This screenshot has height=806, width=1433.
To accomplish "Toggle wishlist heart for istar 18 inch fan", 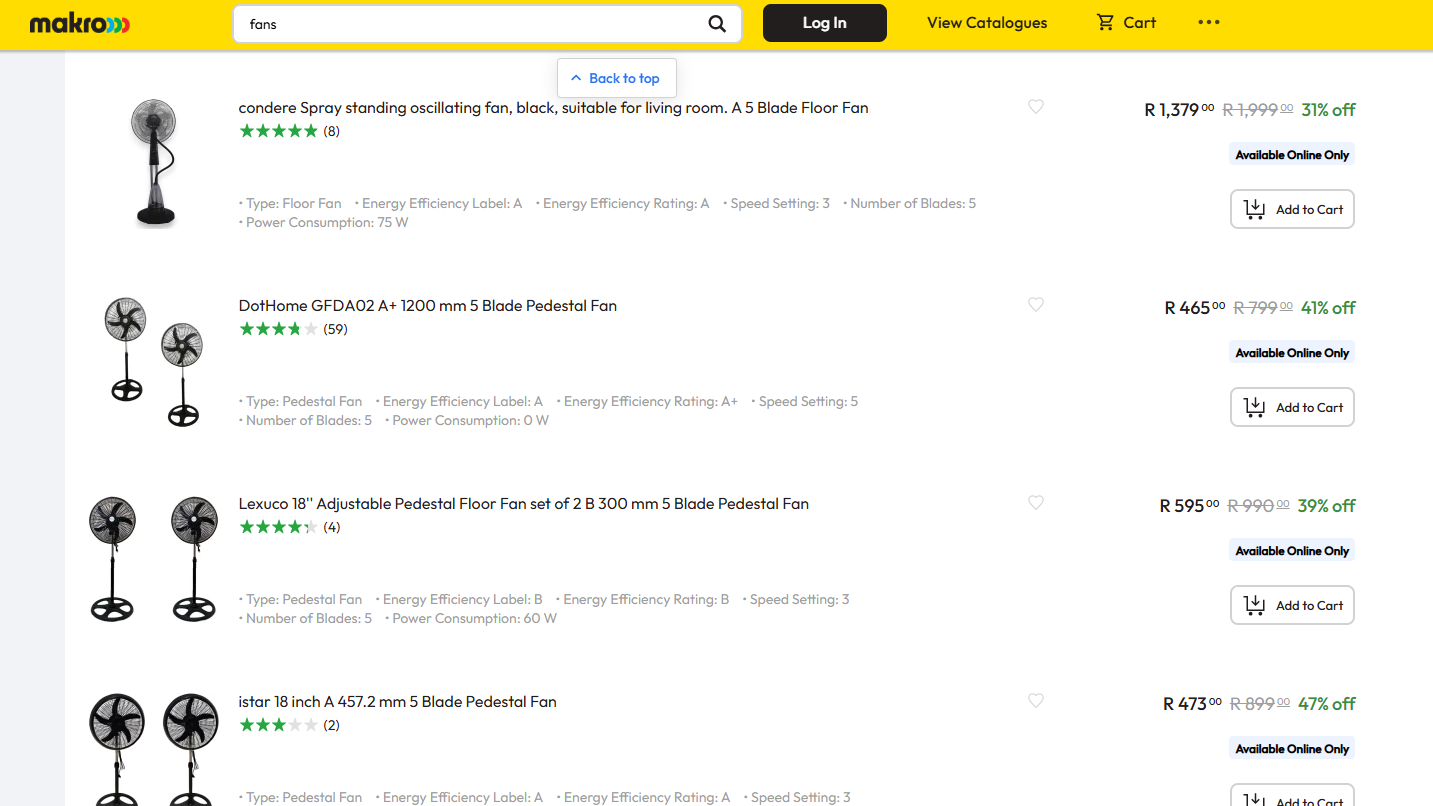I will pos(1036,701).
